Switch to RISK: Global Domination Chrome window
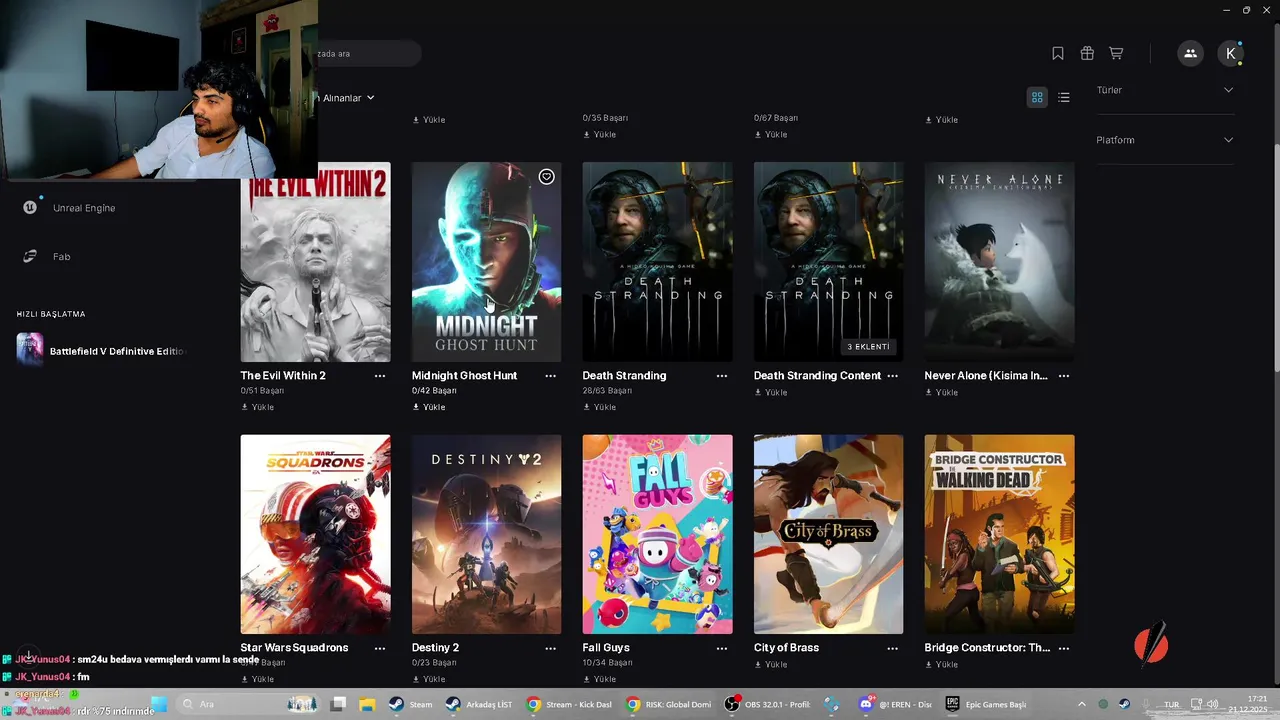1280x720 pixels. (x=668, y=704)
